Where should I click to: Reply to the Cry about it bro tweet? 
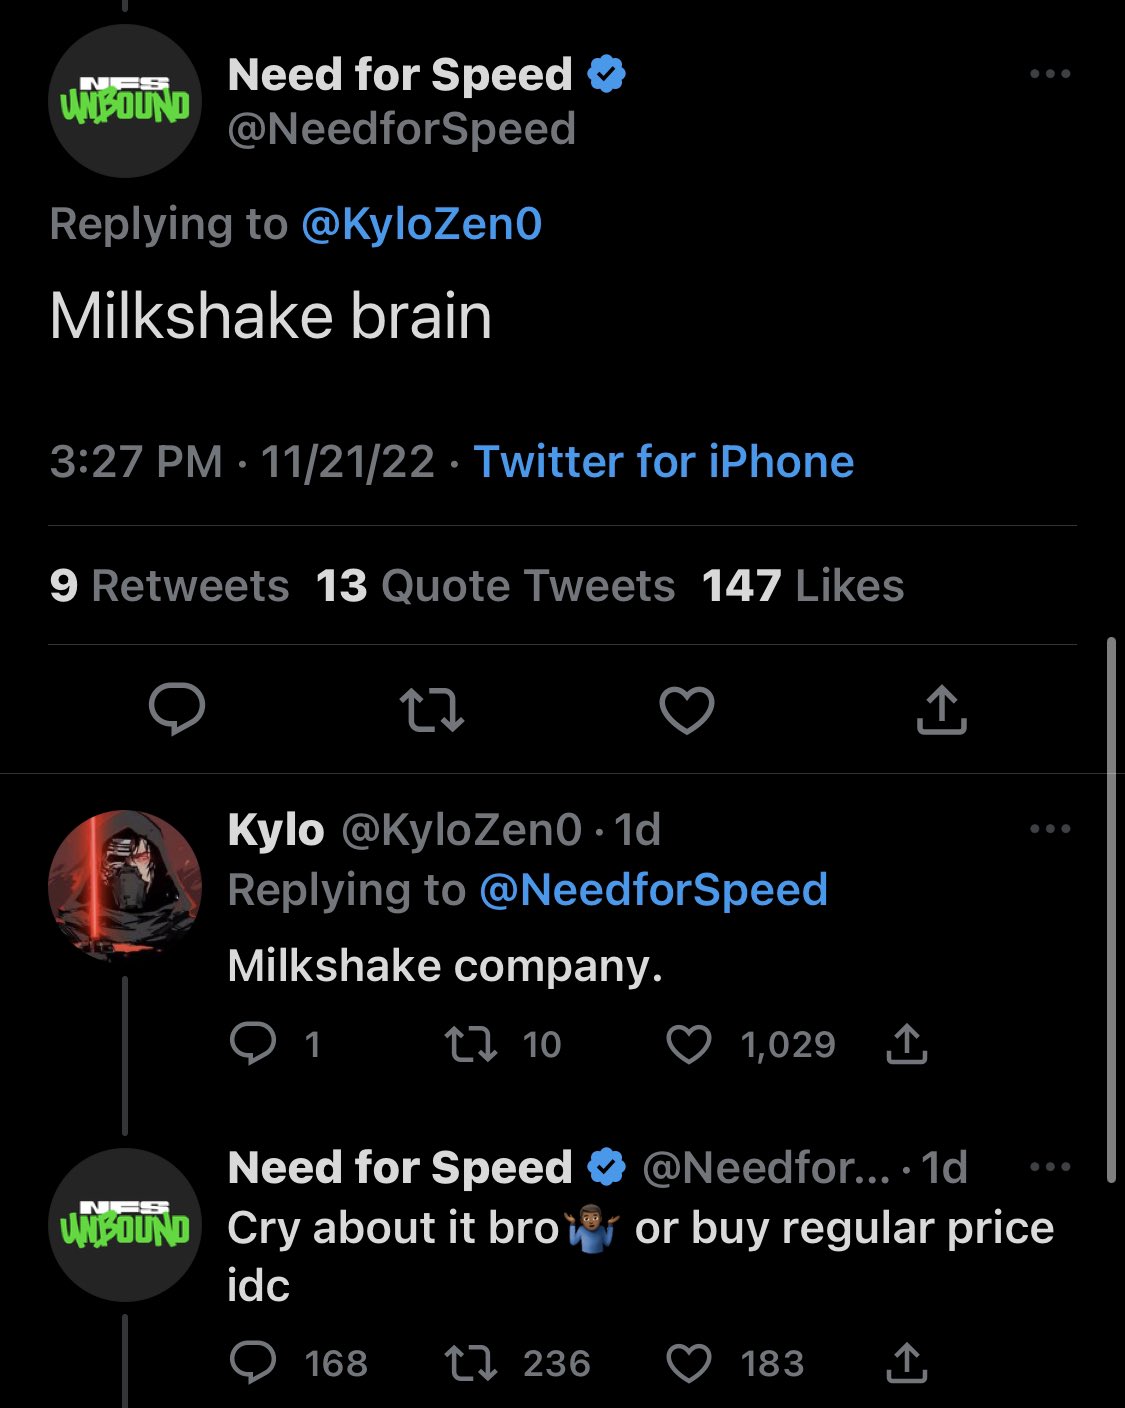click(253, 1363)
